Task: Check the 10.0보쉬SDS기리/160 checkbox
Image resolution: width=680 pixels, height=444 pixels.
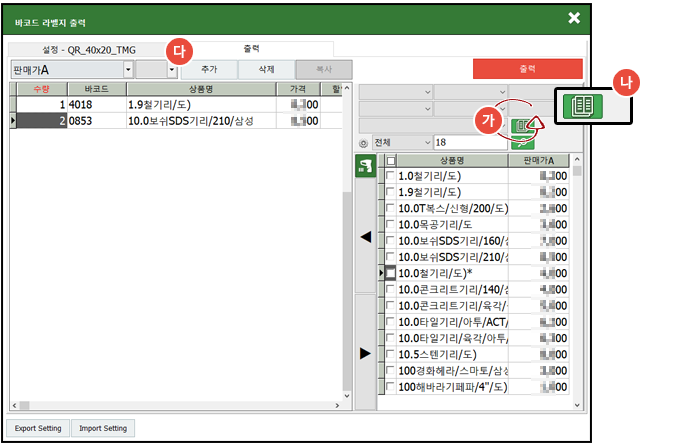Action: [390, 240]
